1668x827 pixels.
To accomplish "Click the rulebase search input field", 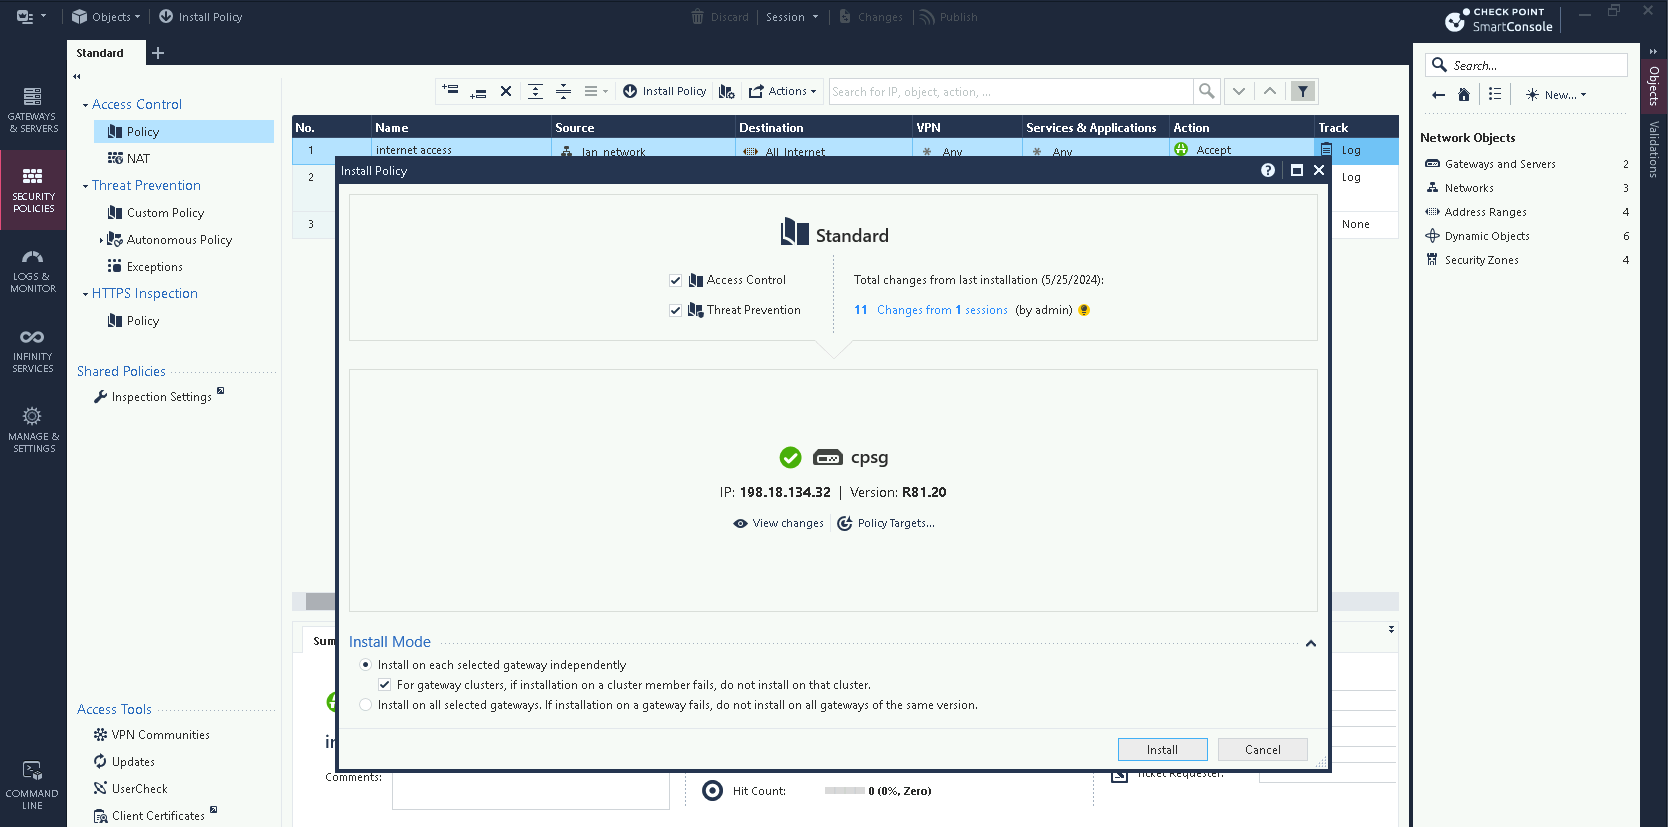I will 1010,92.
